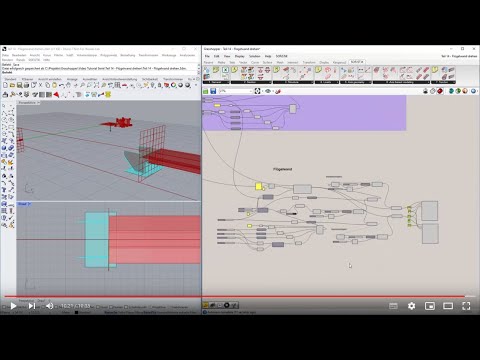
Task: Toggle YouTube miniplayer
Action: pyautogui.click(x=430, y=306)
